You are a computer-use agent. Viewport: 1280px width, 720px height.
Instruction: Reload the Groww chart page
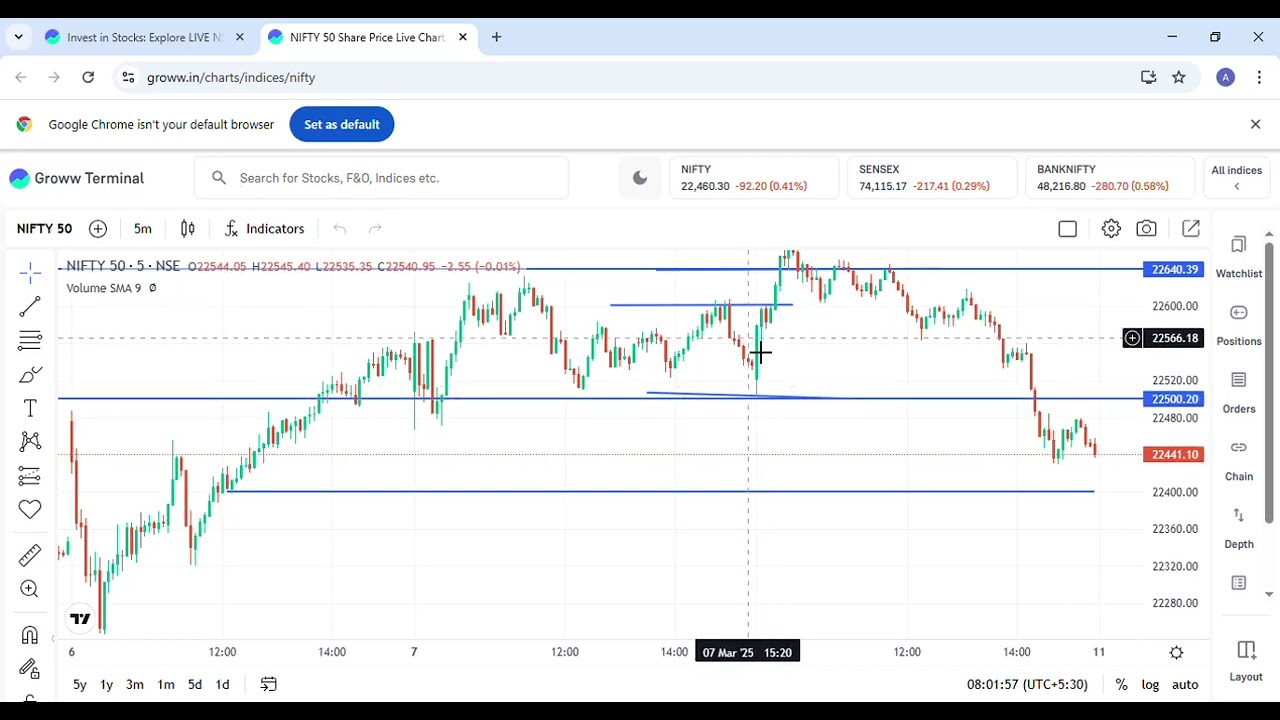click(x=88, y=77)
